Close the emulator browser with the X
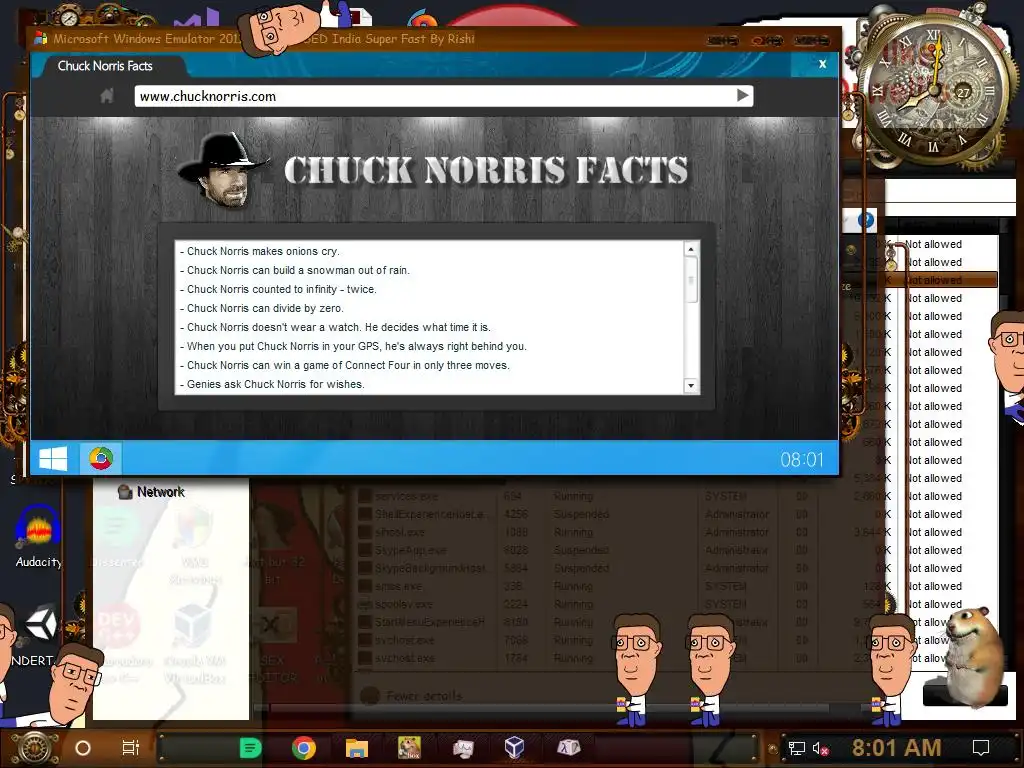Screen dimensions: 1024x768 tap(822, 64)
